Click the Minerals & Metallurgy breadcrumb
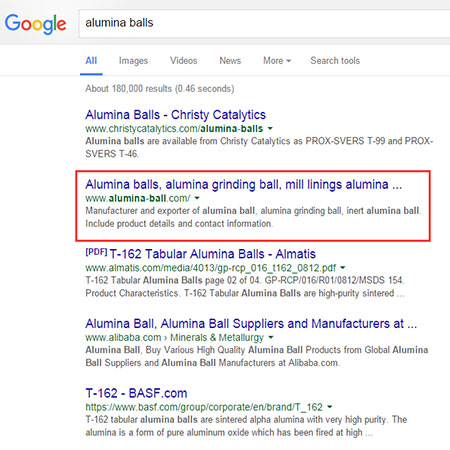The height and width of the screenshot is (450, 450). tap(217, 337)
